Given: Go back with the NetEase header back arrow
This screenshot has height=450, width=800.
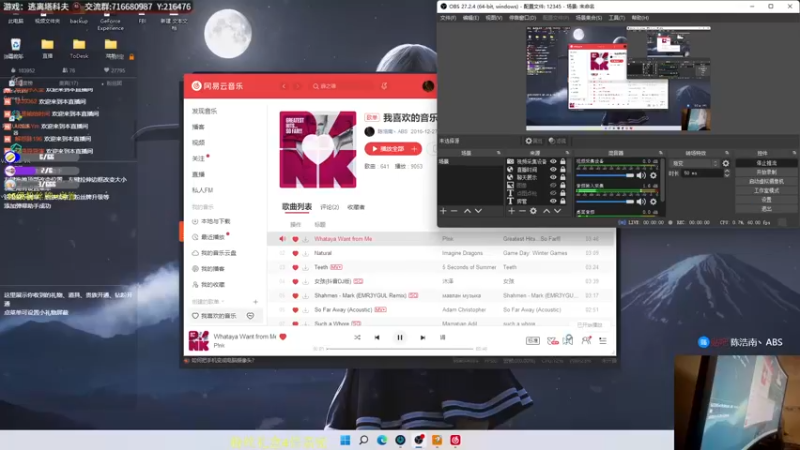Looking at the screenshot, I should pyautogui.click(x=284, y=86).
